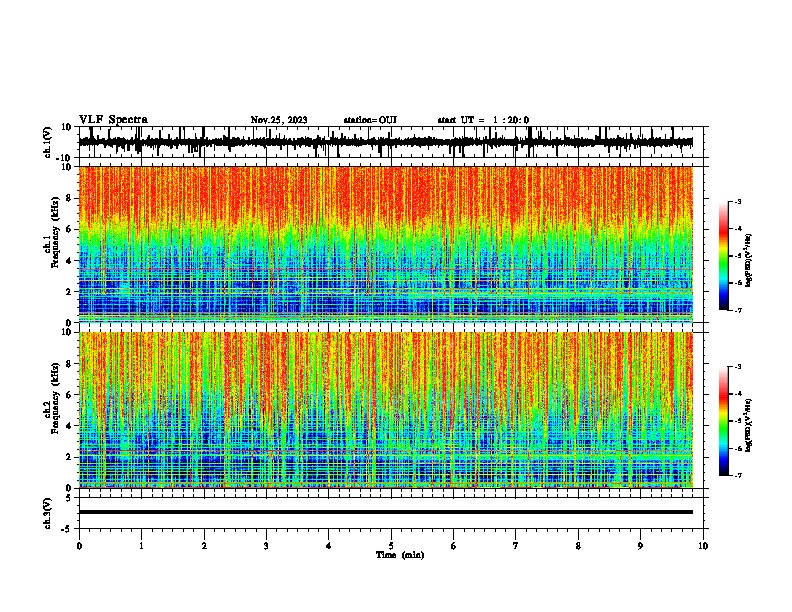Click the "station=OUI" header label
The height and width of the screenshot is (612, 792).
click(370, 120)
